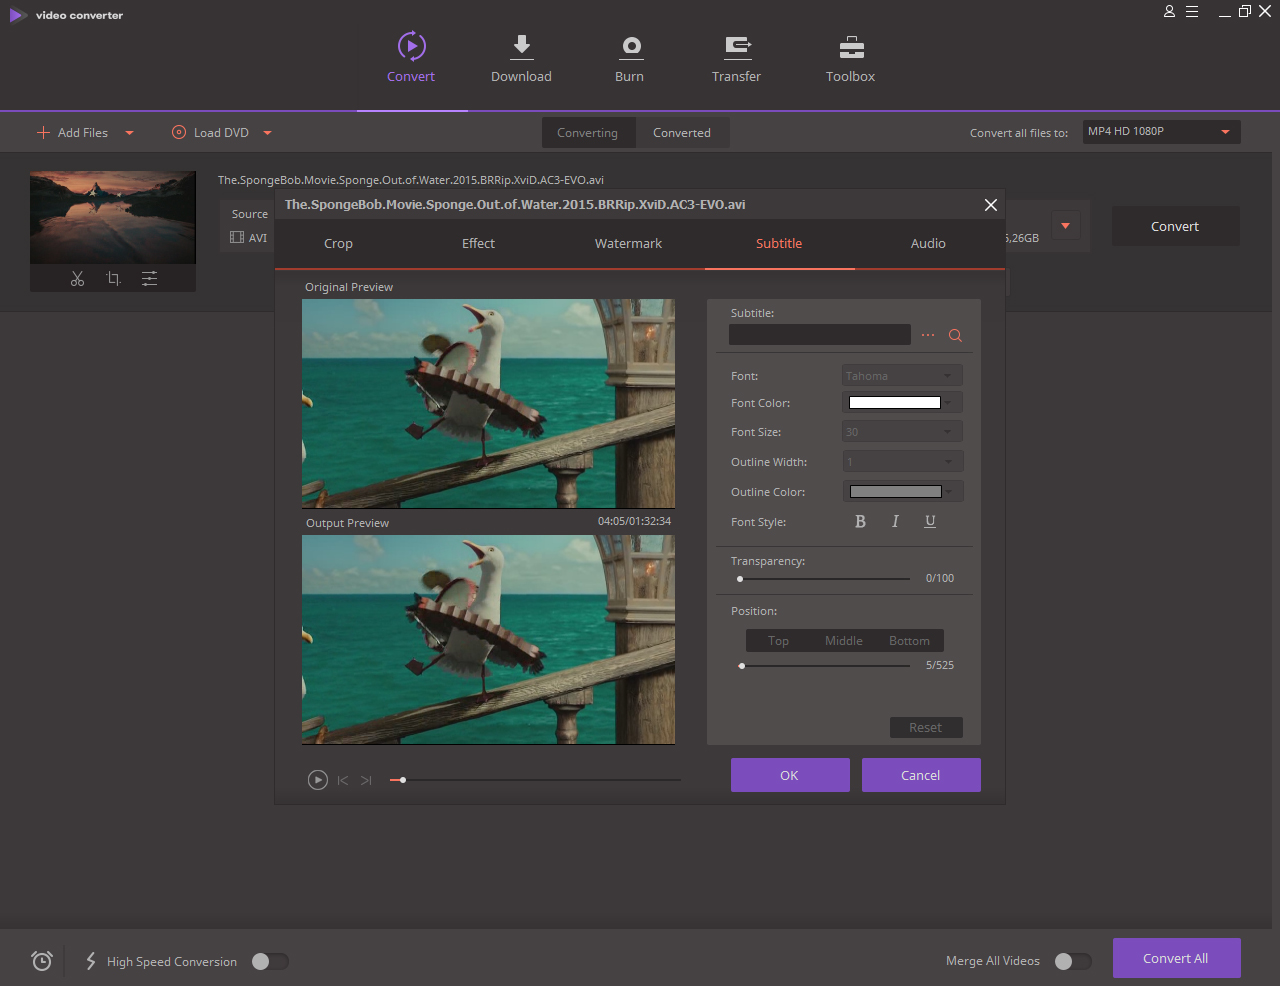
Task: Switch to the Watermark tab
Action: 628,244
